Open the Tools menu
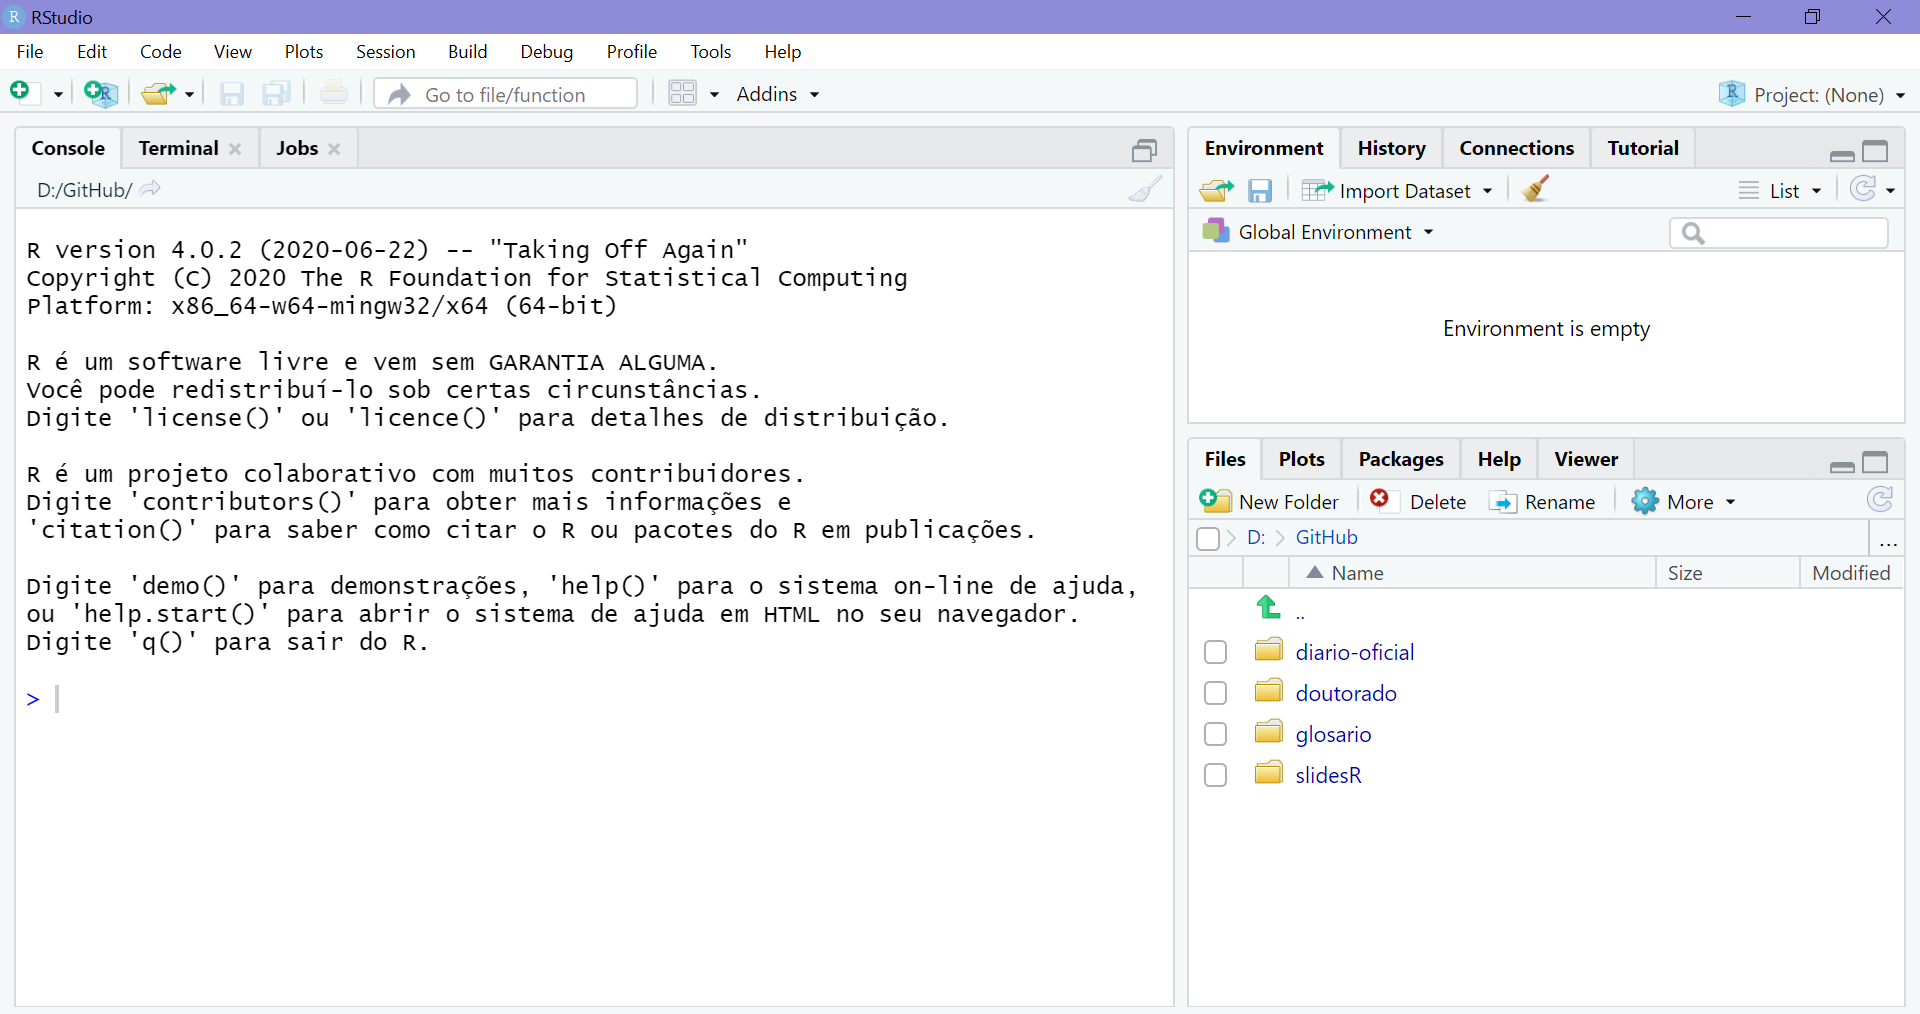The width and height of the screenshot is (1920, 1014). (x=711, y=51)
